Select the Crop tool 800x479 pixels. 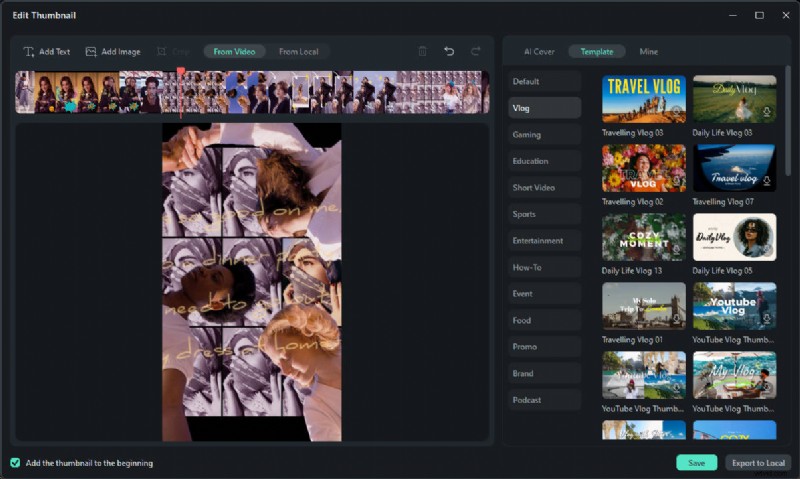click(x=173, y=52)
